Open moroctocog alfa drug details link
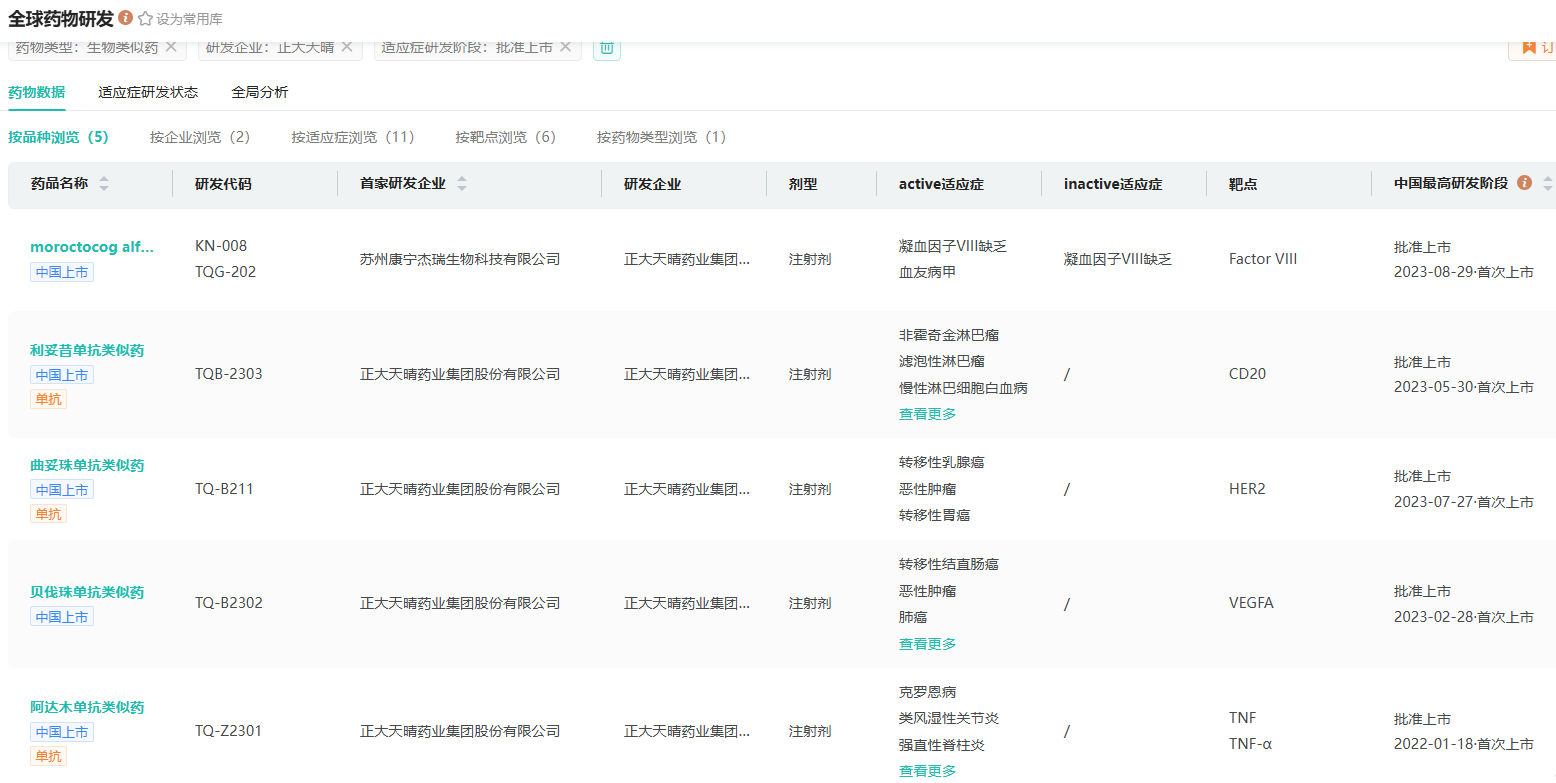Image resolution: width=1556 pixels, height=783 pixels. pyautogui.click(x=92, y=247)
